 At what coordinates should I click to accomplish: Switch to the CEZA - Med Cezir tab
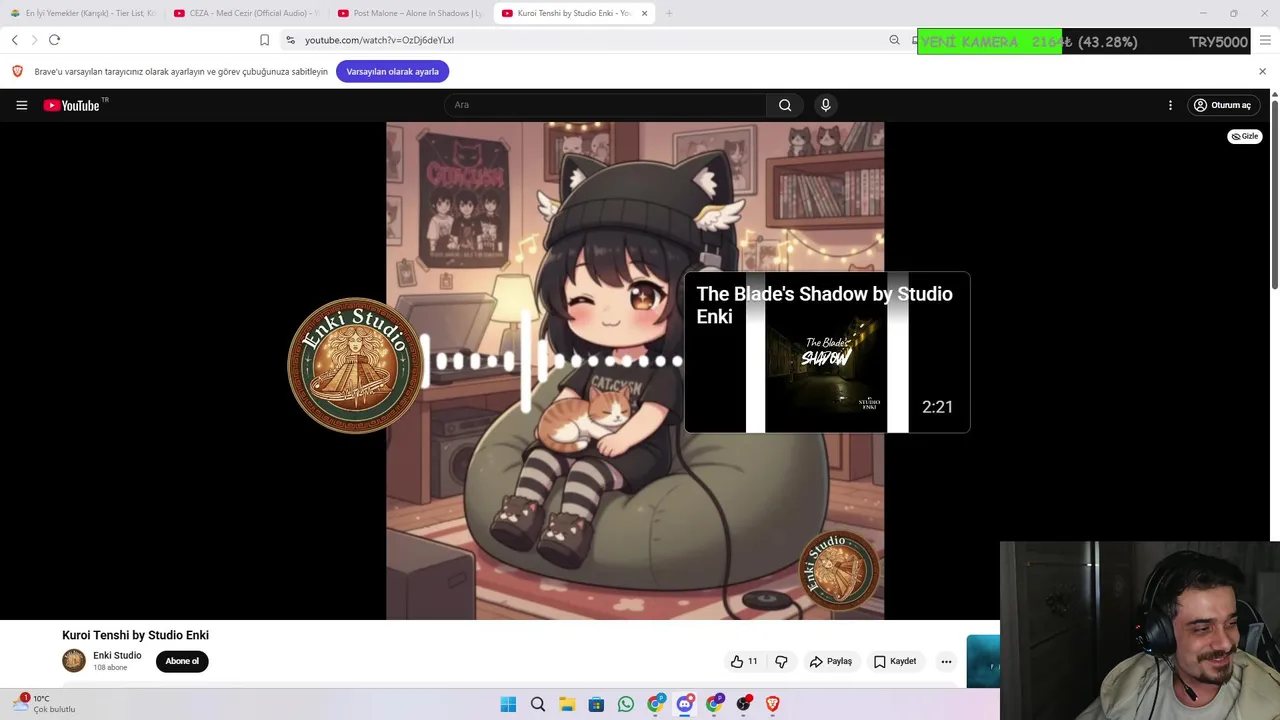click(x=247, y=13)
